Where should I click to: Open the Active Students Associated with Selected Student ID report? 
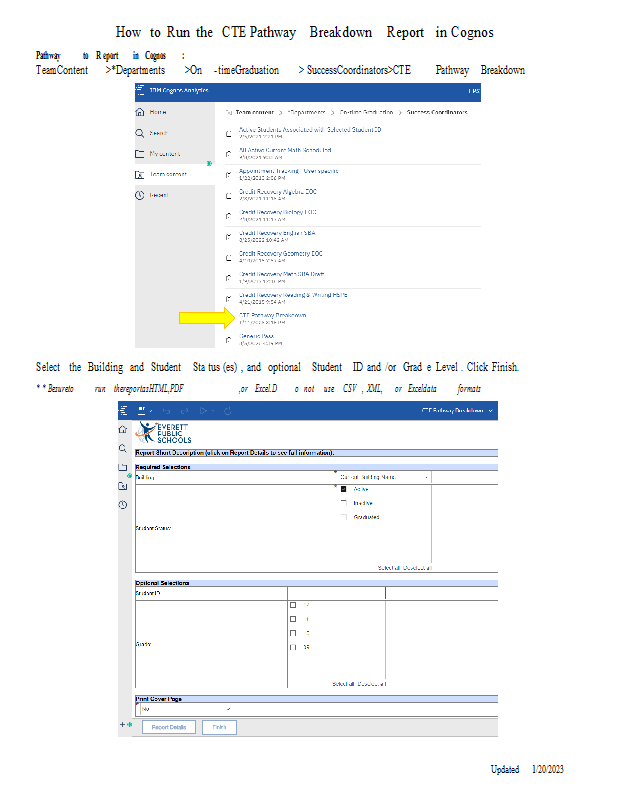[x=310, y=130]
